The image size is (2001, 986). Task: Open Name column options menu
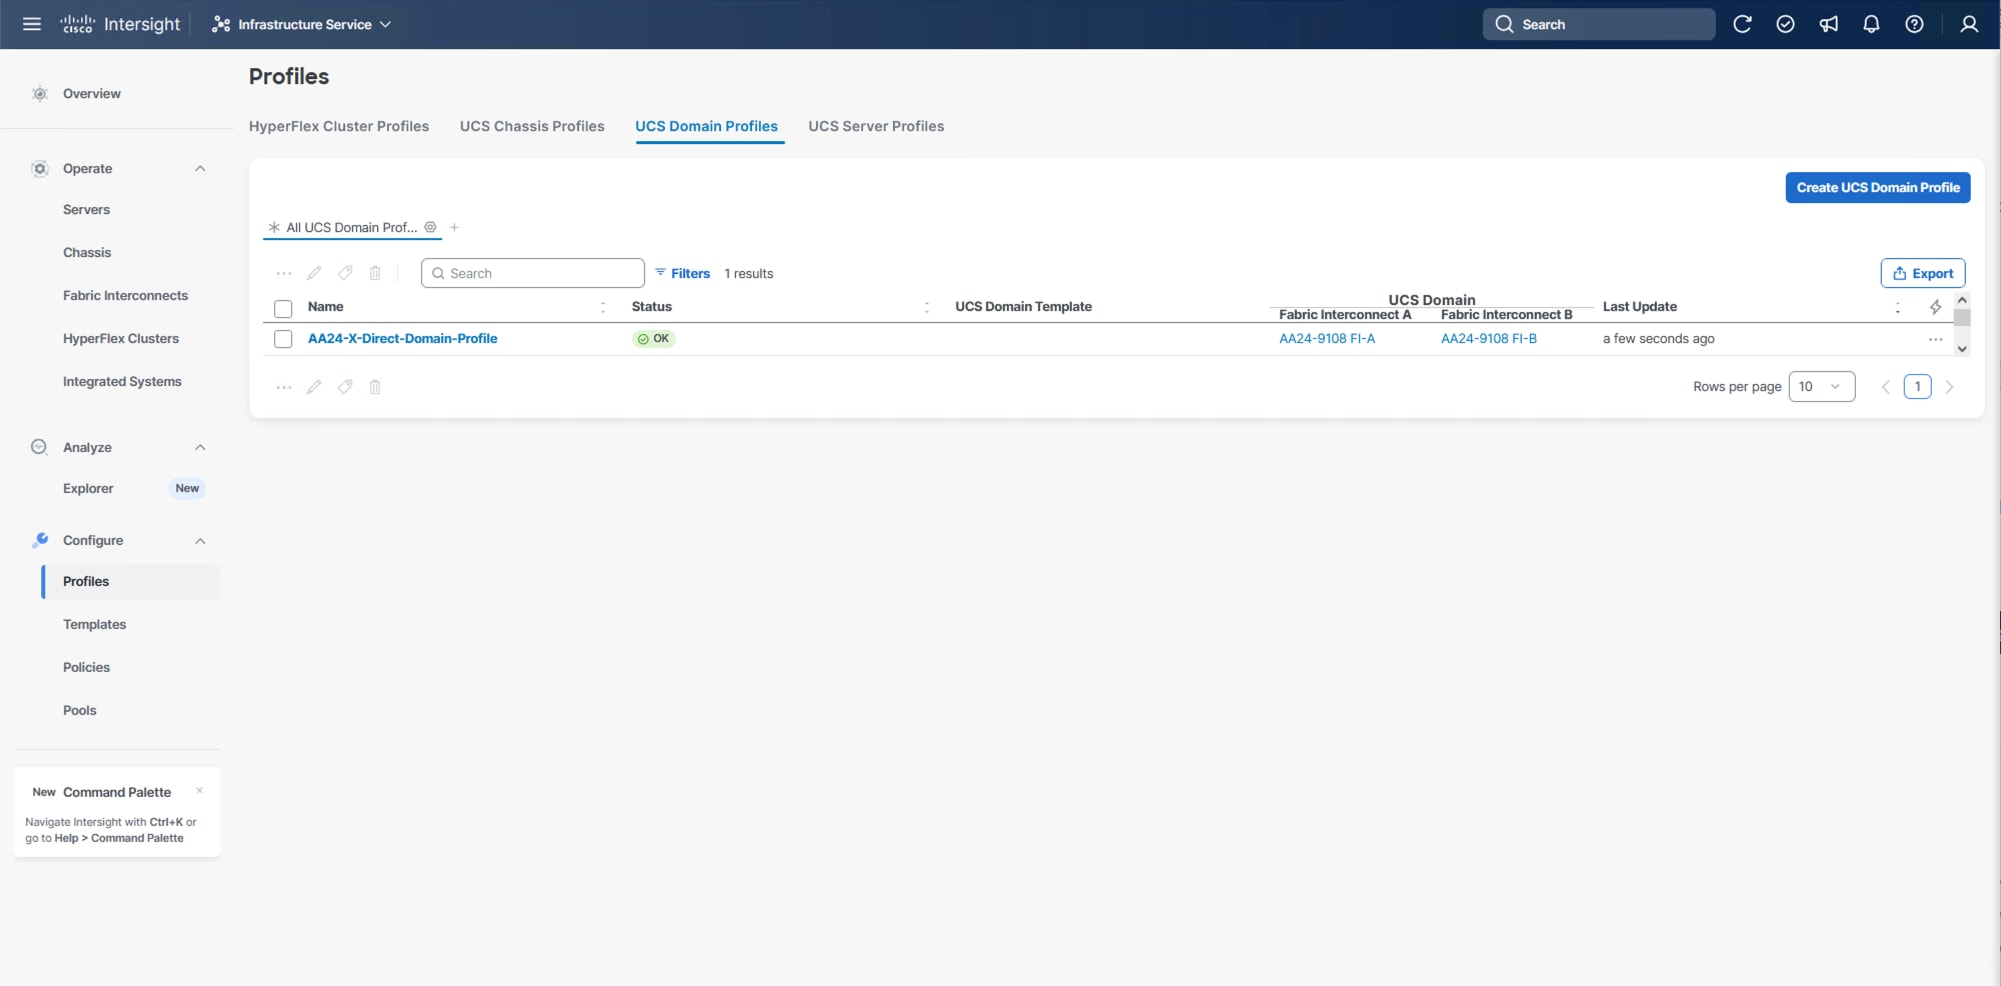tap(603, 307)
